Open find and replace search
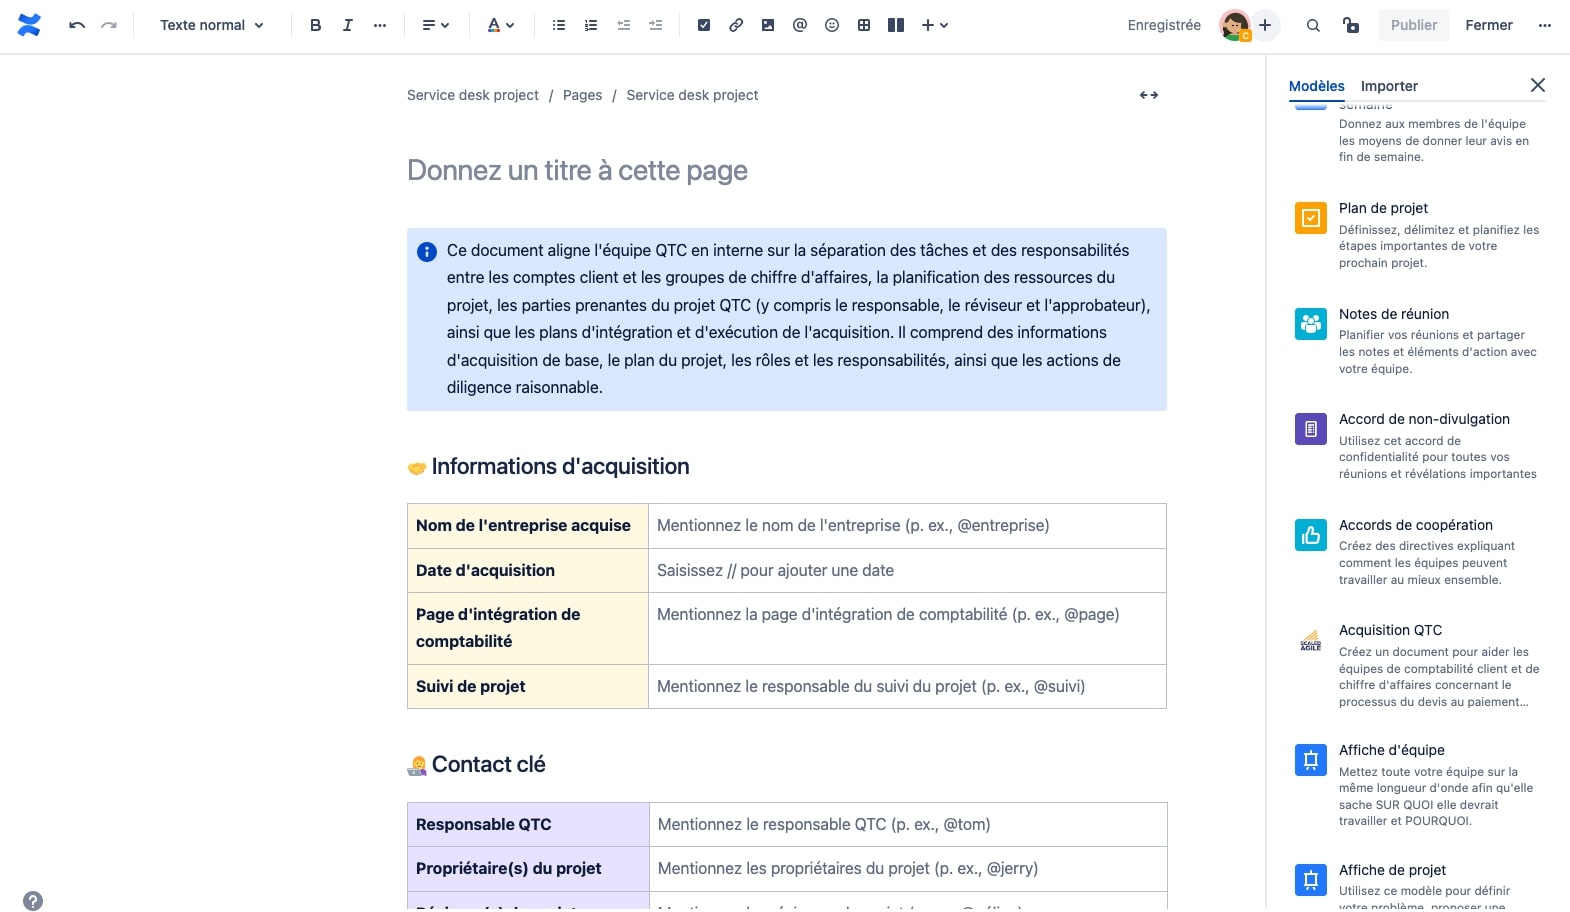1570x912 pixels. [1313, 25]
